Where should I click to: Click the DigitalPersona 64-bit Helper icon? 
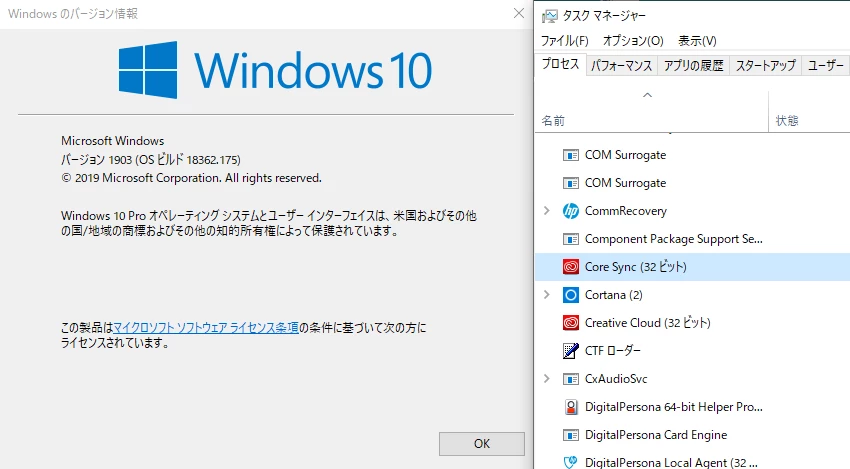pyautogui.click(x=570, y=407)
